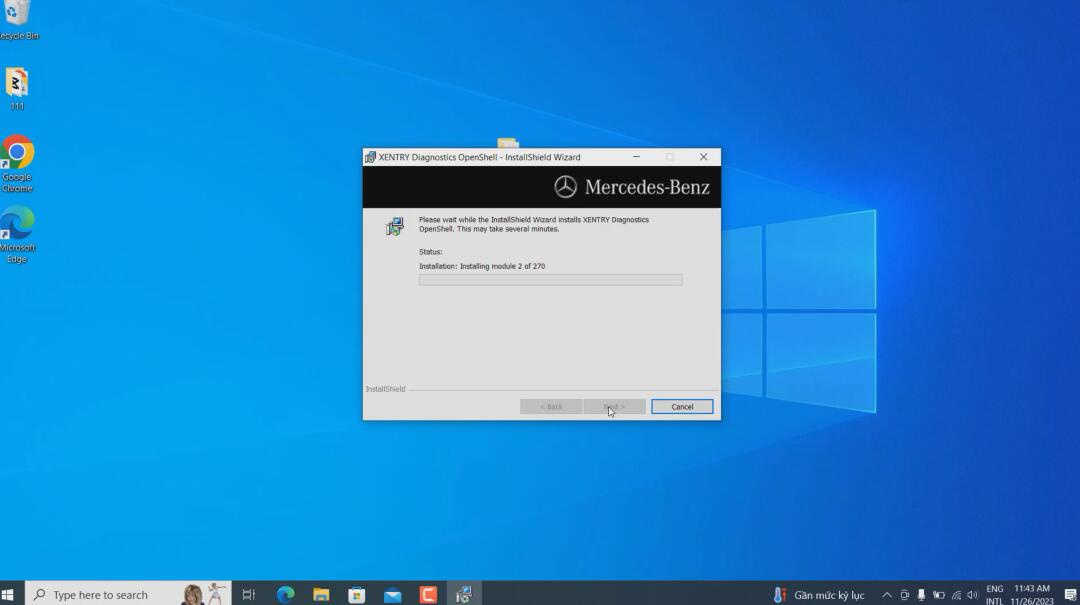Image resolution: width=1080 pixels, height=605 pixels.
Task: Close the InstallShield Wizard window
Action: click(703, 157)
